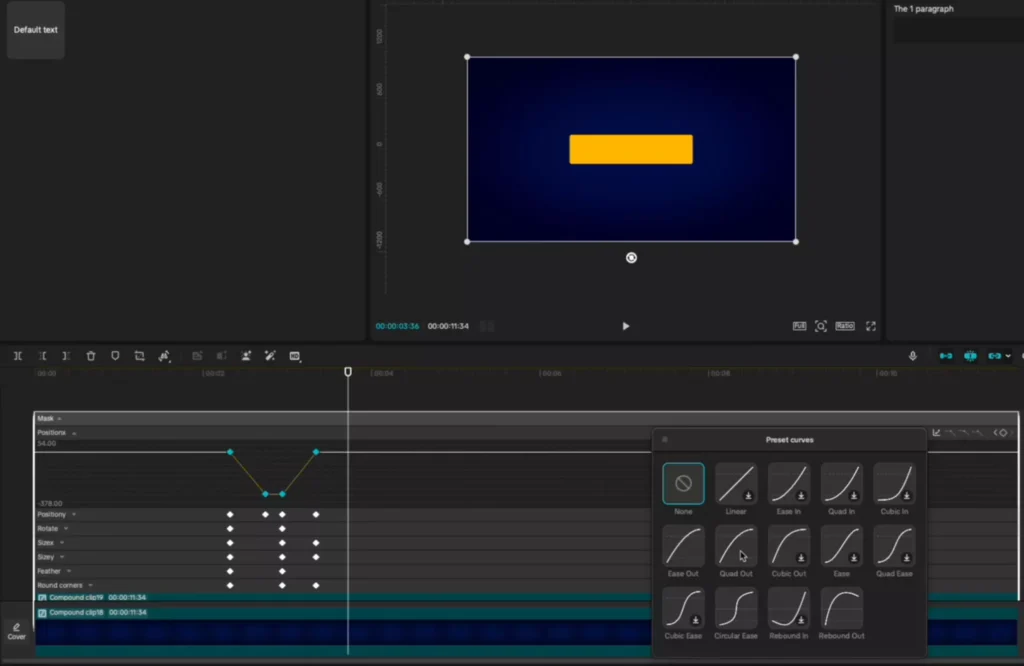Click the Cover button beside the track
This screenshot has width=1024, height=666.
click(17, 631)
